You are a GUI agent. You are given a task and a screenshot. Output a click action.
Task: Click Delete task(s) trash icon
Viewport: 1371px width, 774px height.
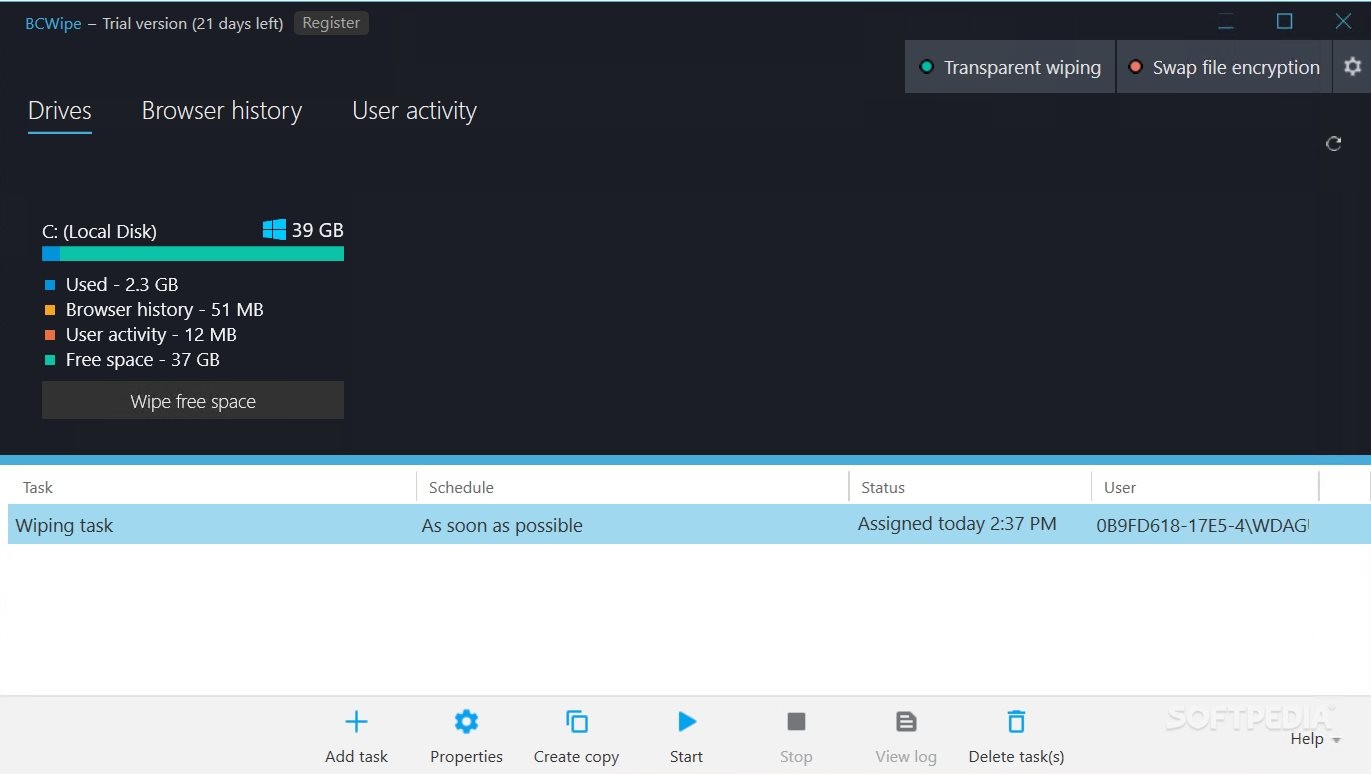click(1016, 722)
